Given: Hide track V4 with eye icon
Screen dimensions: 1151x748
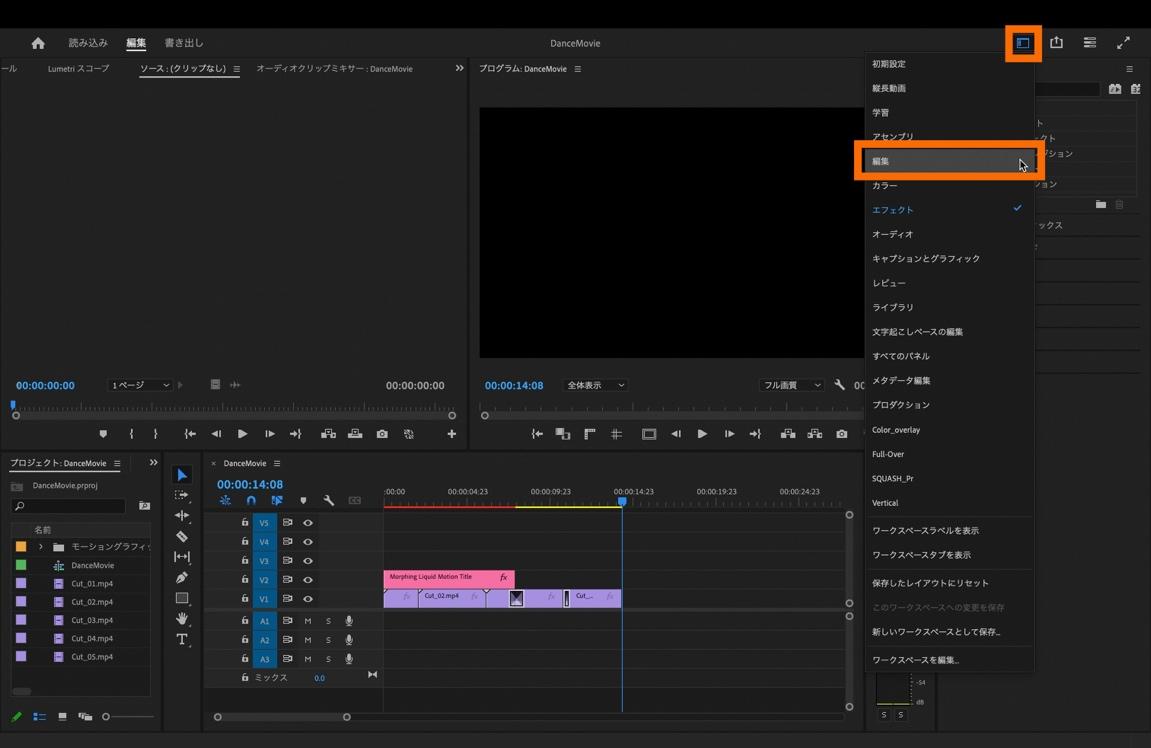Looking at the screenshot, I should [308, 542].
